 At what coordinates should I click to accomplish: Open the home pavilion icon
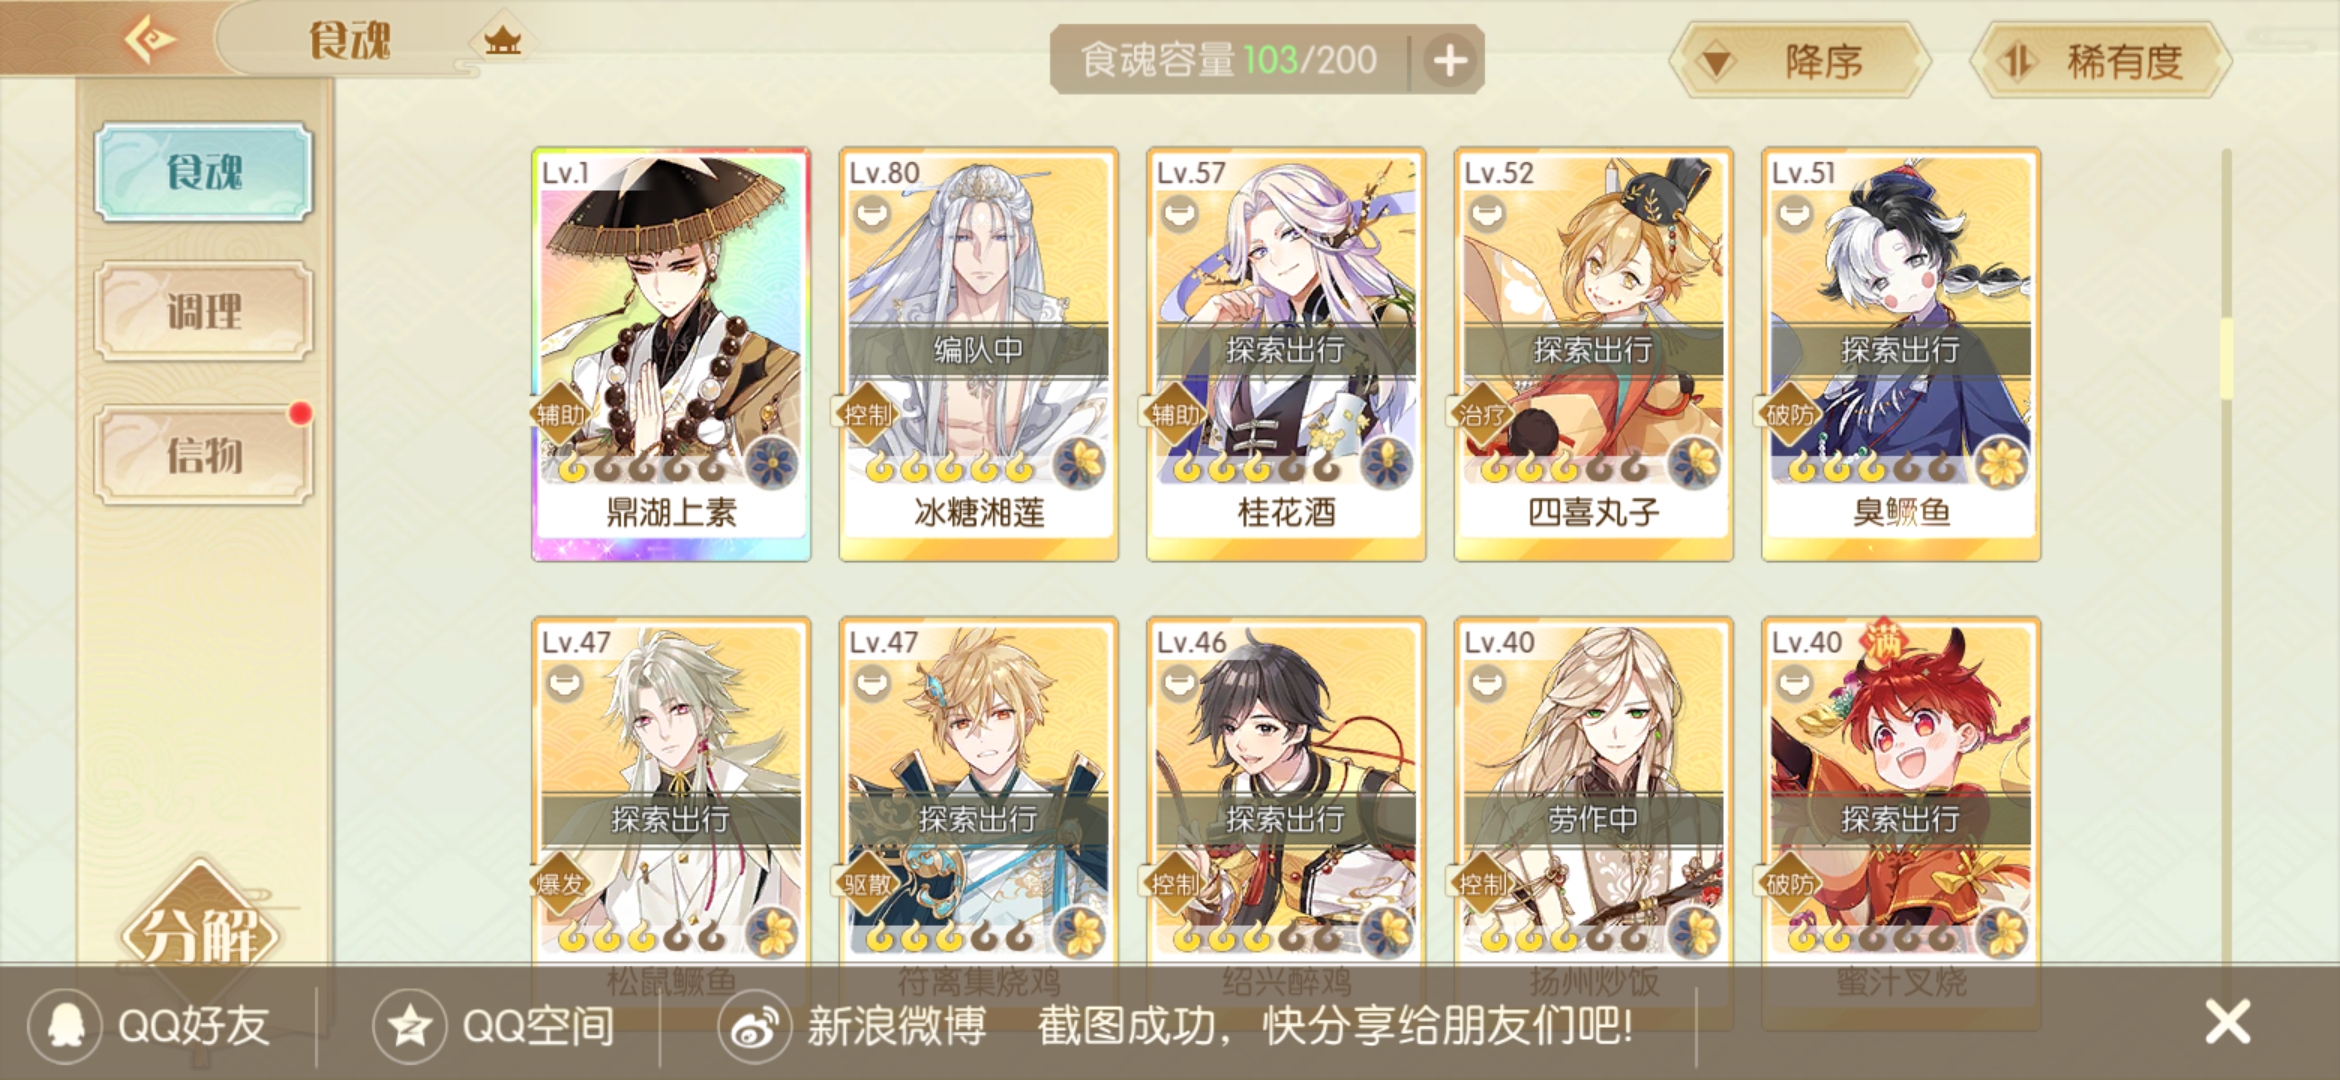(x=502, y=41)
